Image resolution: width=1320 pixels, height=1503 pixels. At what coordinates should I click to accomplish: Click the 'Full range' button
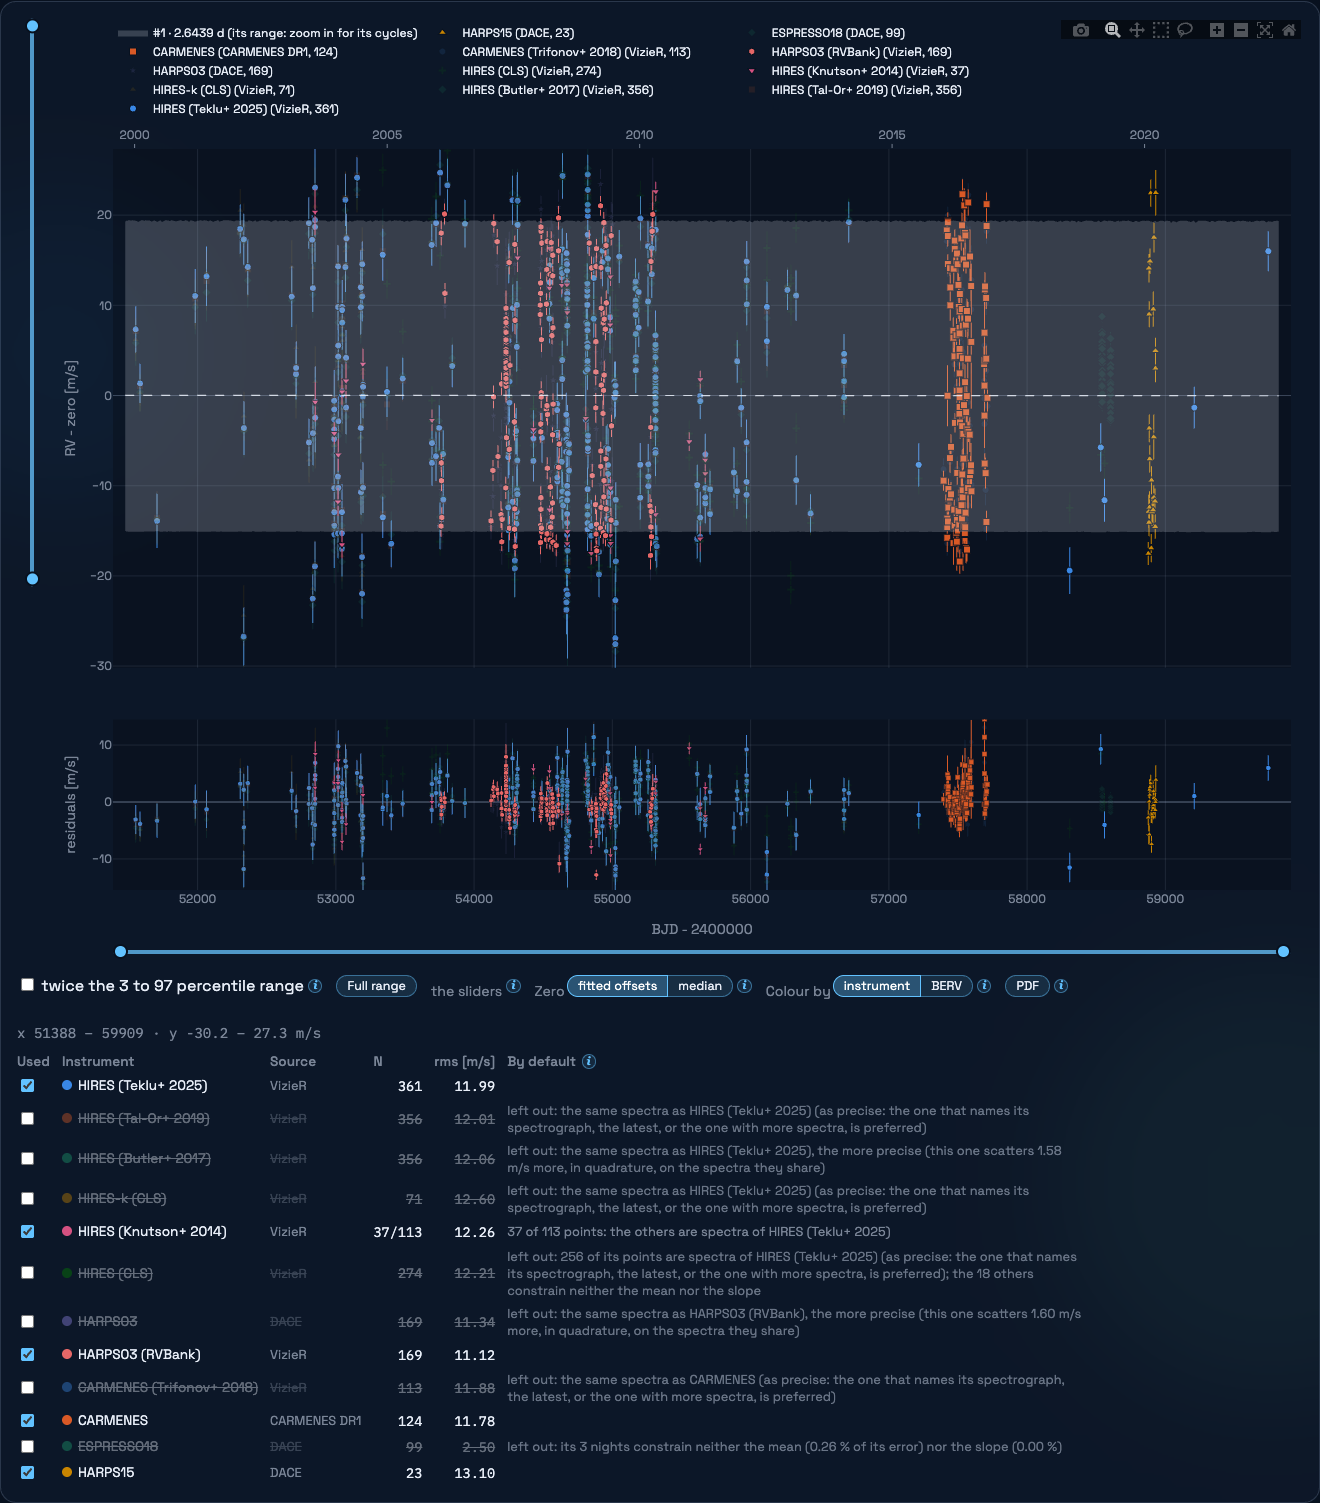376,986
